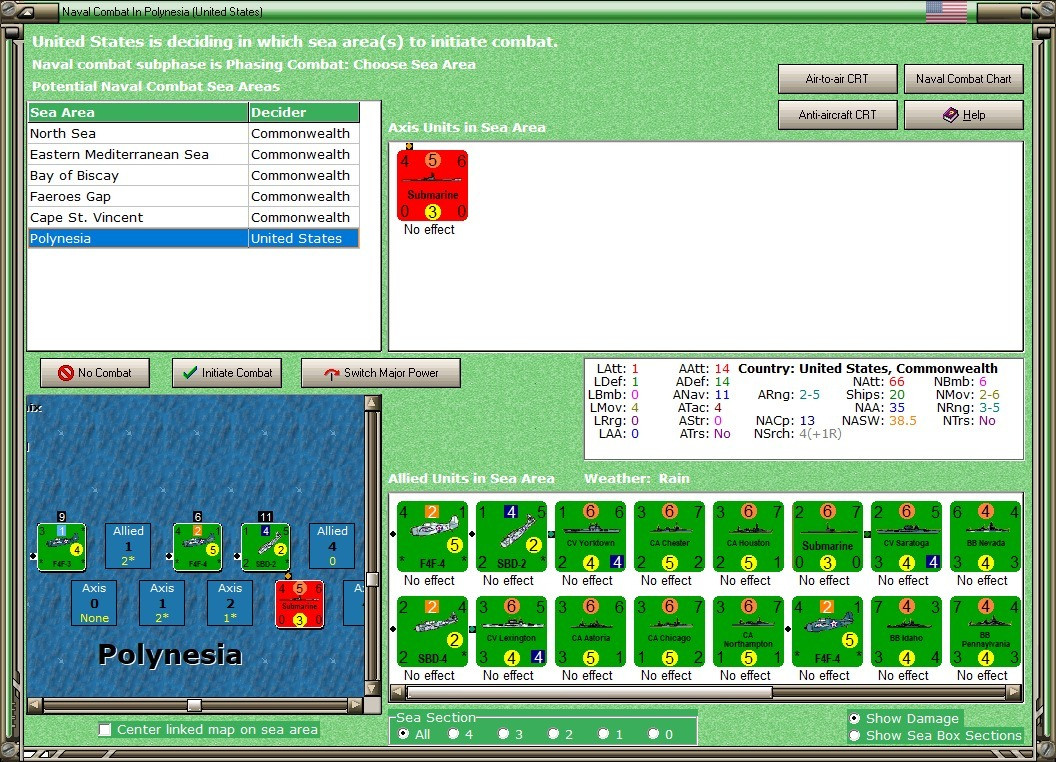Screen dimensions: 1056x762
Task: Click the Decider column header
Action: [x=304, y=113]
